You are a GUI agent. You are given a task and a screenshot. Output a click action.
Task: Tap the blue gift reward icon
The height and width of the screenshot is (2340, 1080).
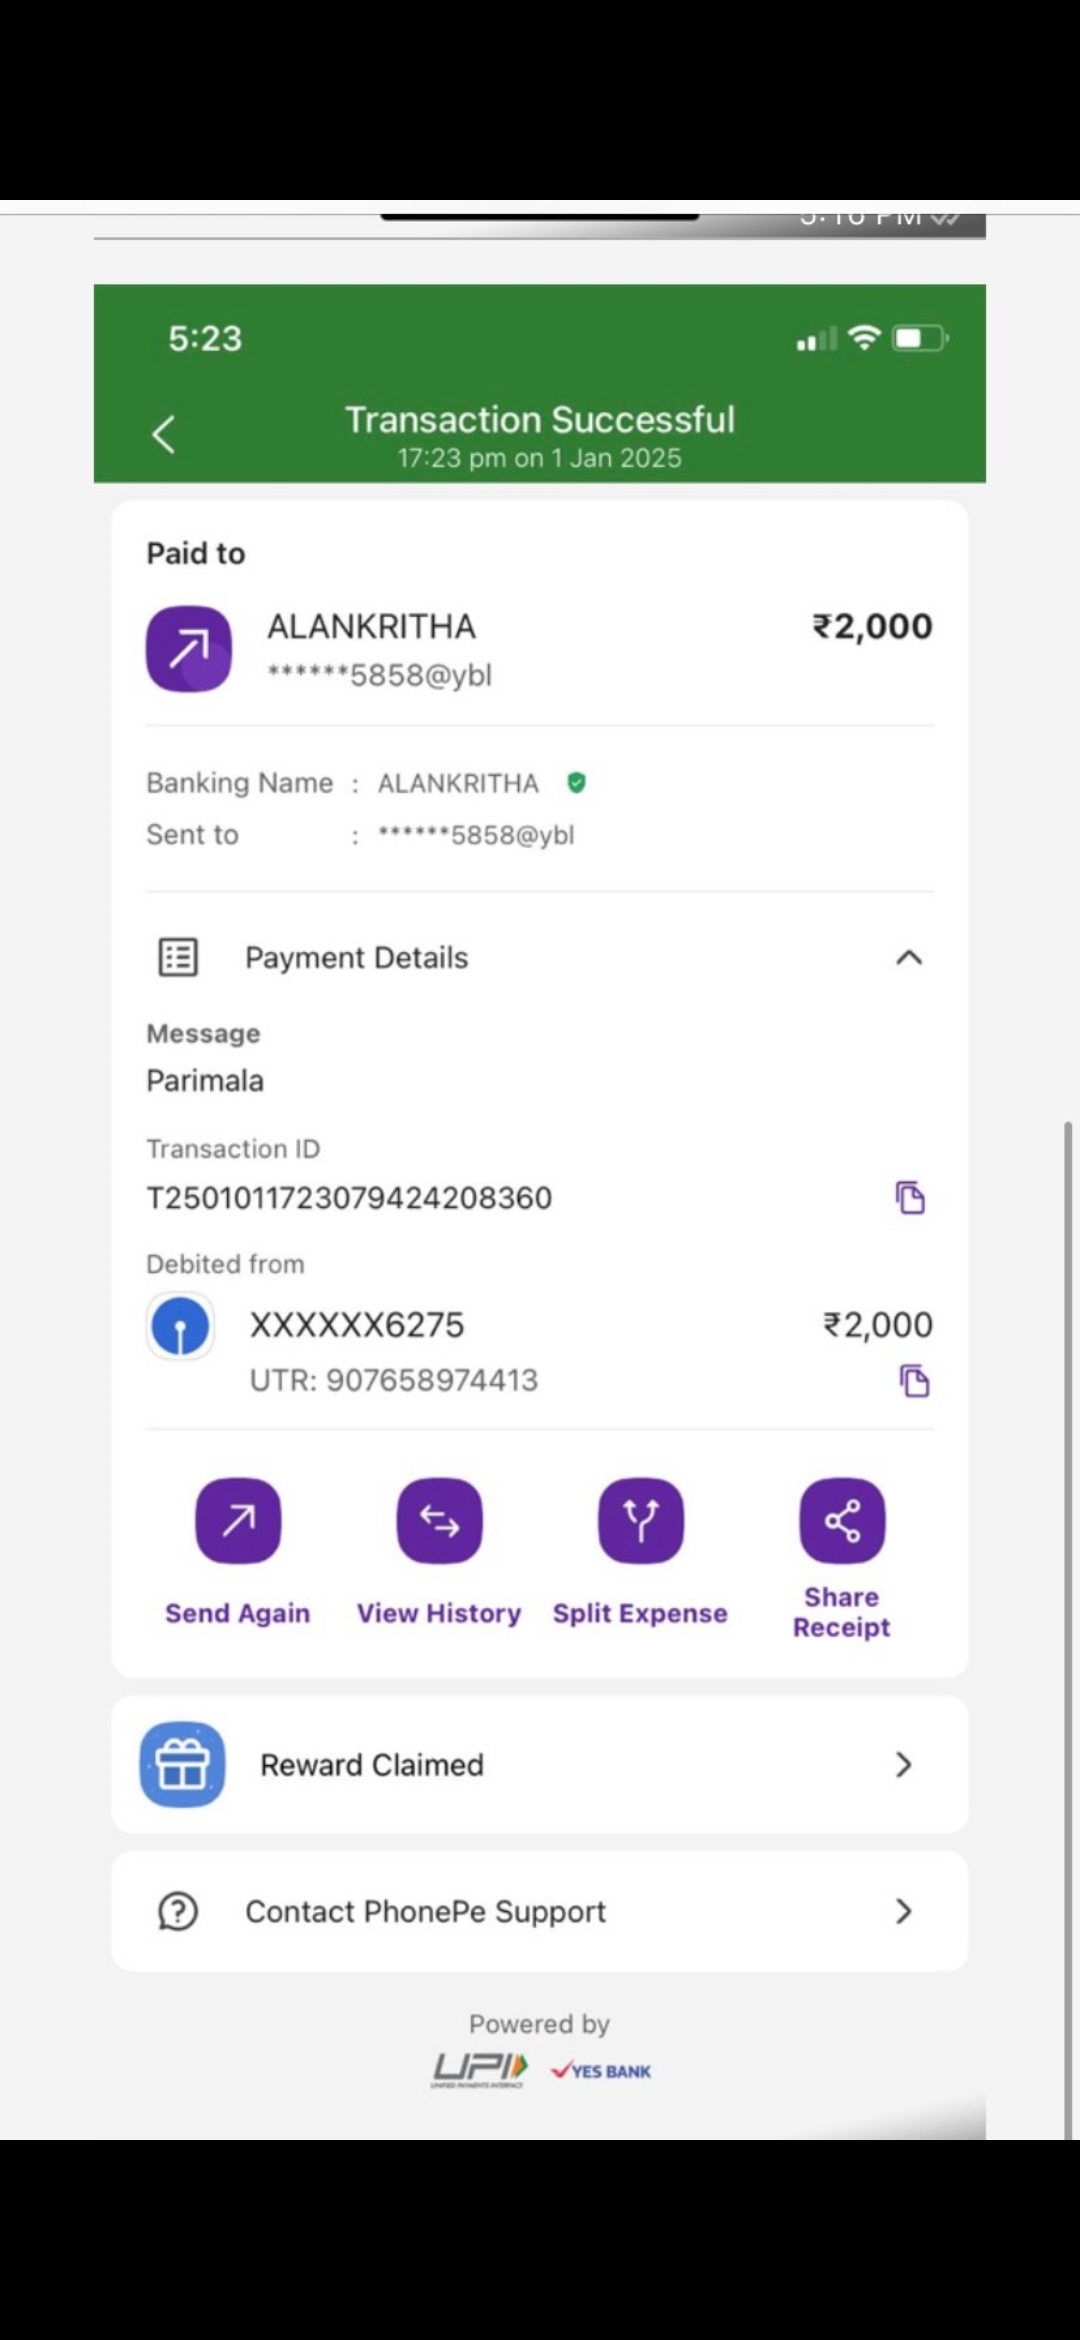pos(182,1764)
